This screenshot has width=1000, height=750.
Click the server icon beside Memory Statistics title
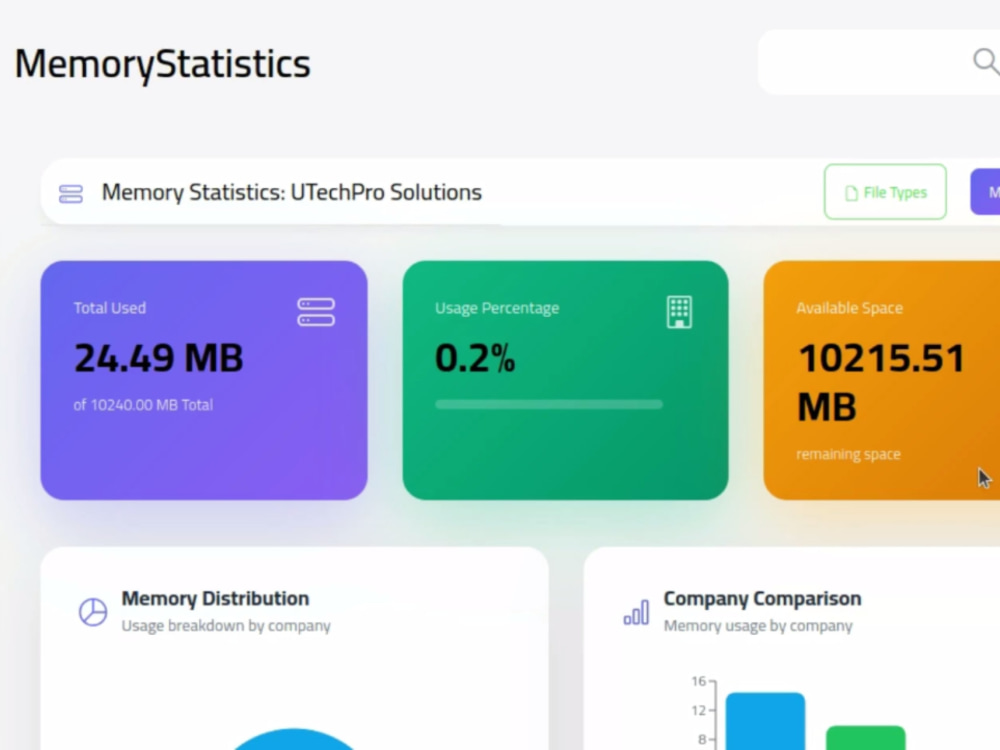[x=71, y=194]
